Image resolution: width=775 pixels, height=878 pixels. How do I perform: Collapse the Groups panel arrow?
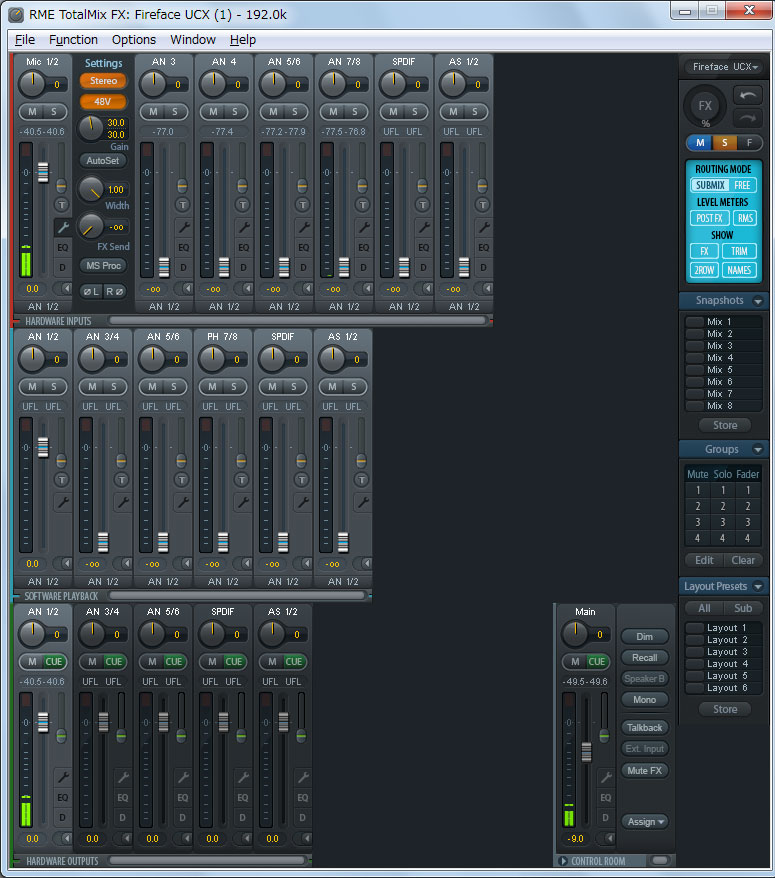[758, 450]
